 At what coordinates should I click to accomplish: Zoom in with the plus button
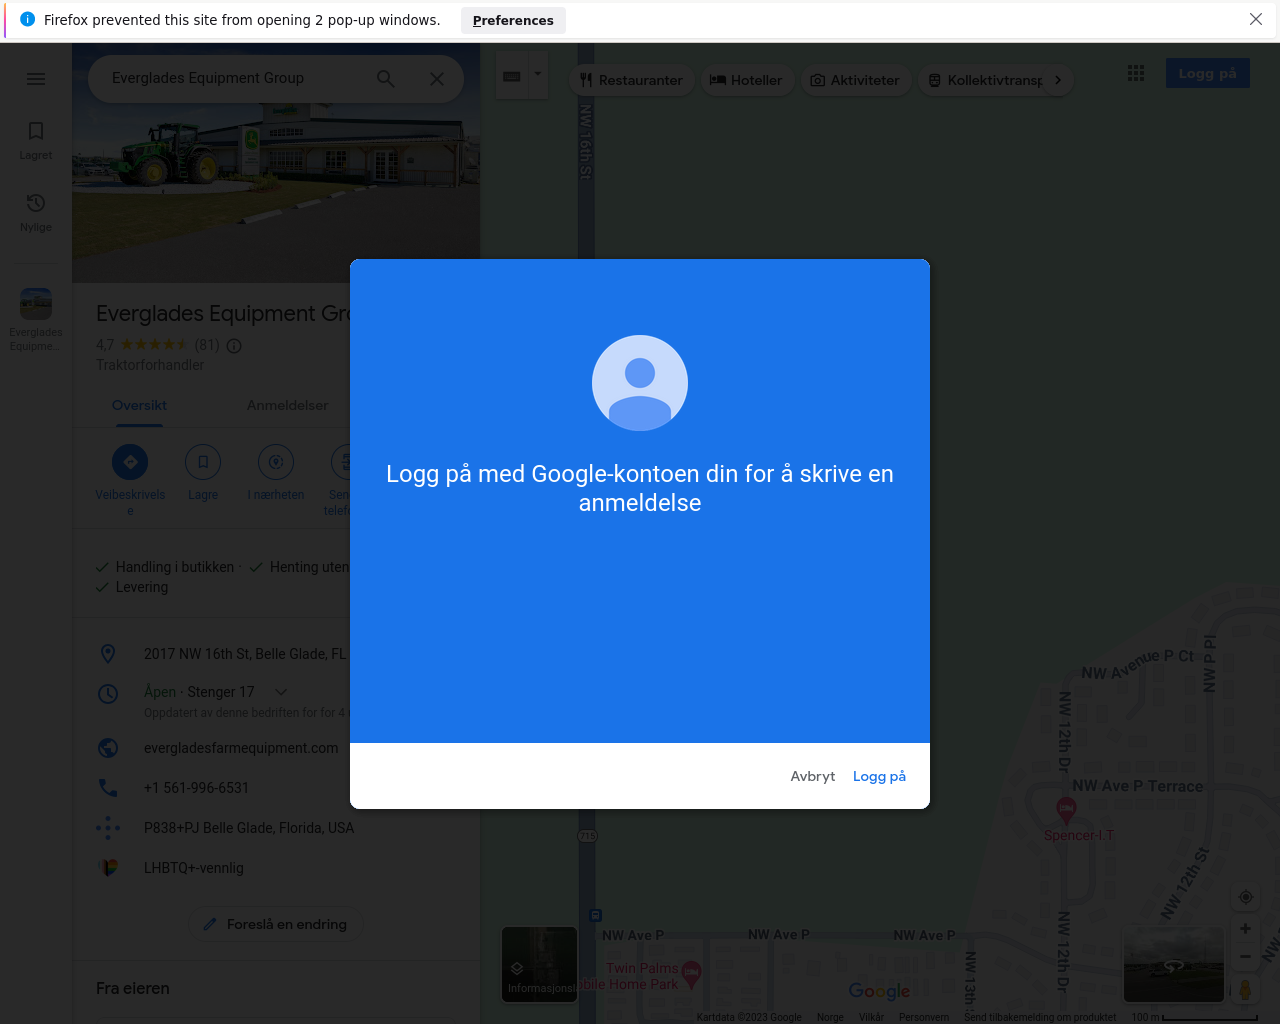tap(1245, 929)
